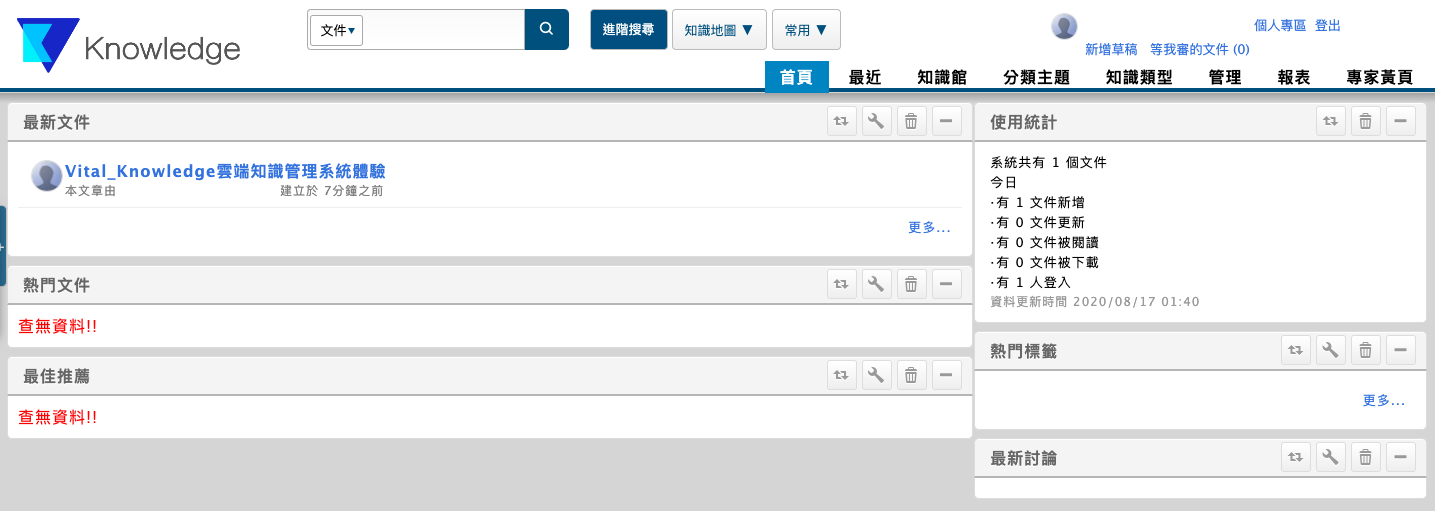Click the 熱門標籤 panel title

pos(1023,350)
